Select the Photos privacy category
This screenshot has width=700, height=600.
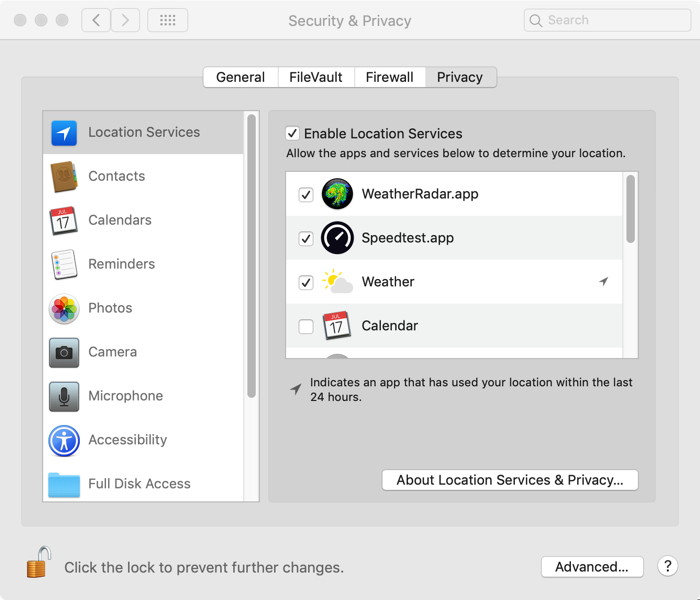(110, 308)
